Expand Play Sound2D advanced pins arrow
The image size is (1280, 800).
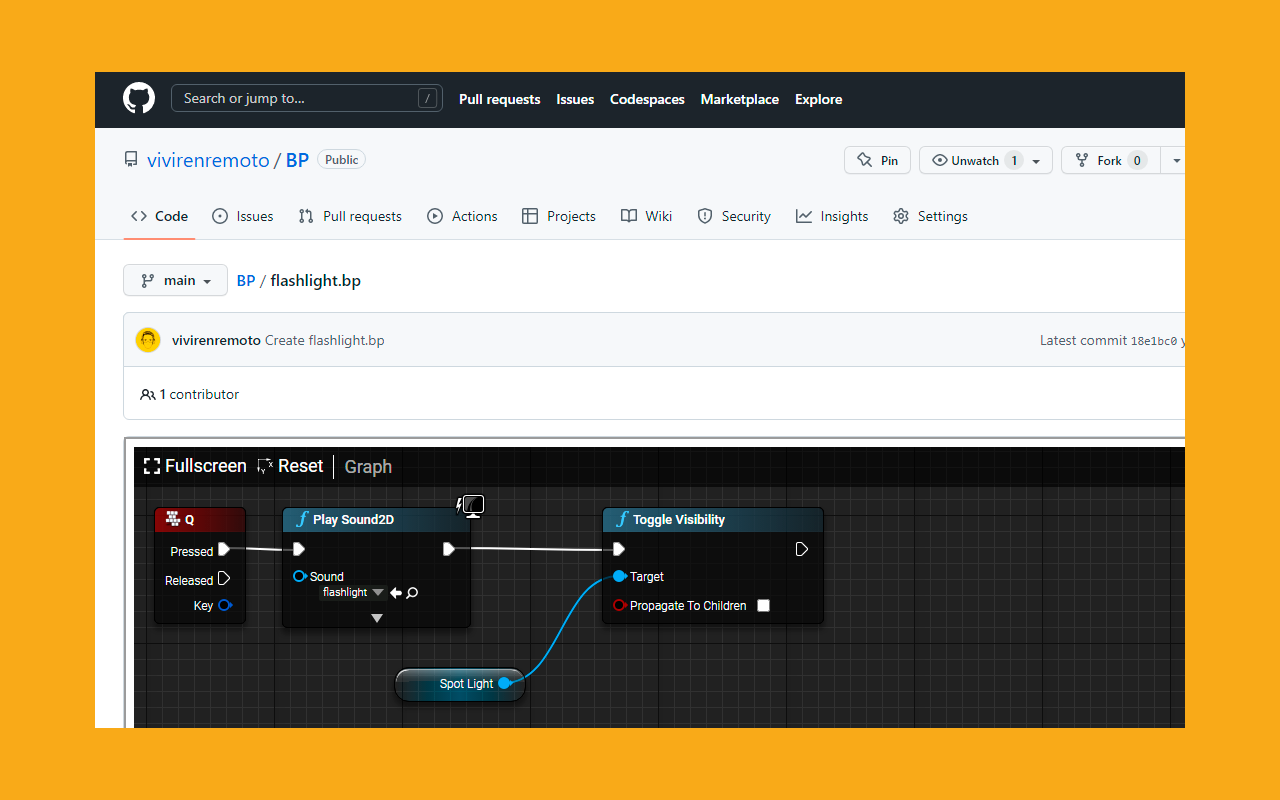tap(377, 619)
